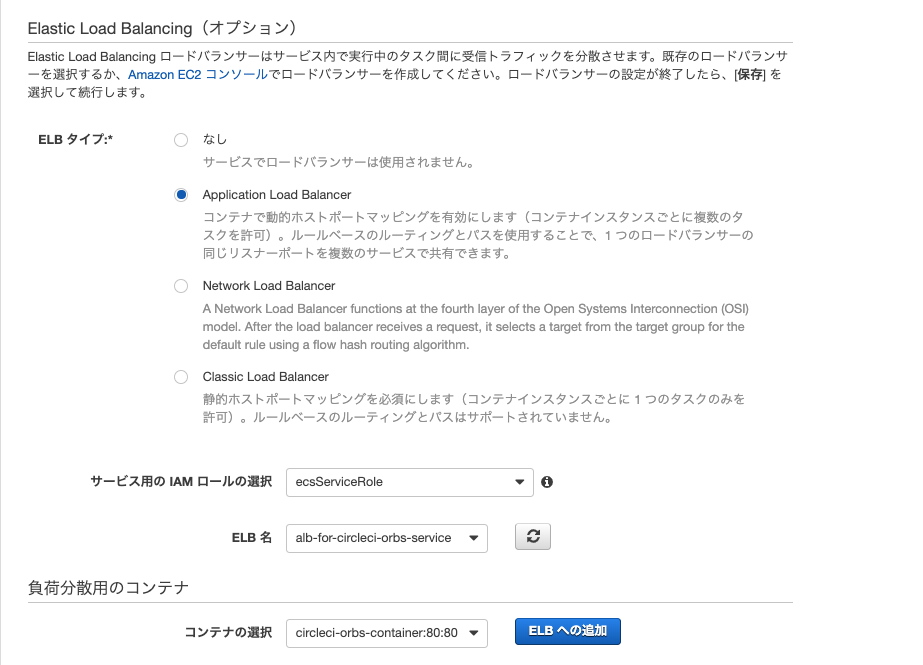Click the '負荷分散用のコンテナ' section heading

tap(108, 588)
